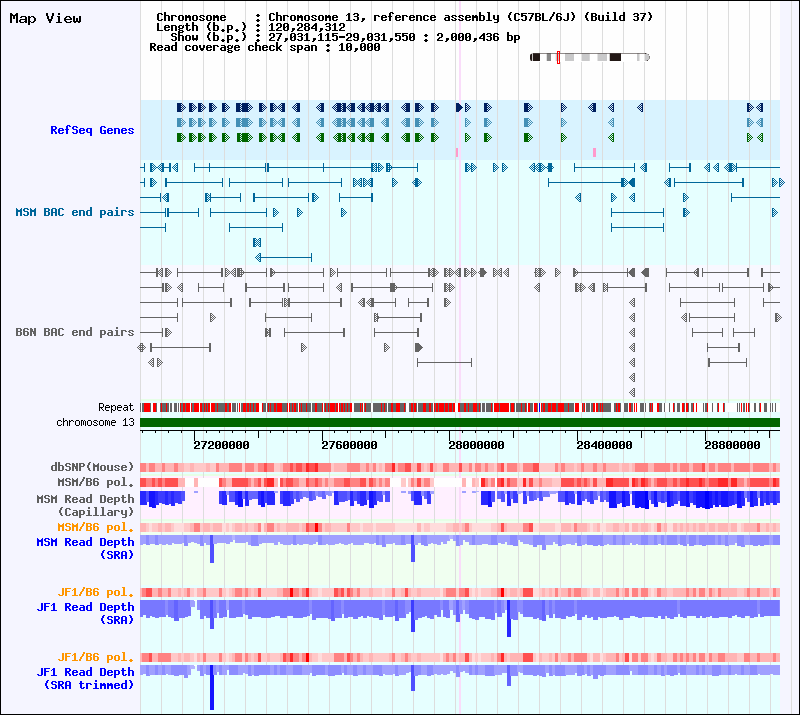800x715 pixels.
Task: Click the dbSNP(Mouse) density heat bar
Action: tap(460, 467)
